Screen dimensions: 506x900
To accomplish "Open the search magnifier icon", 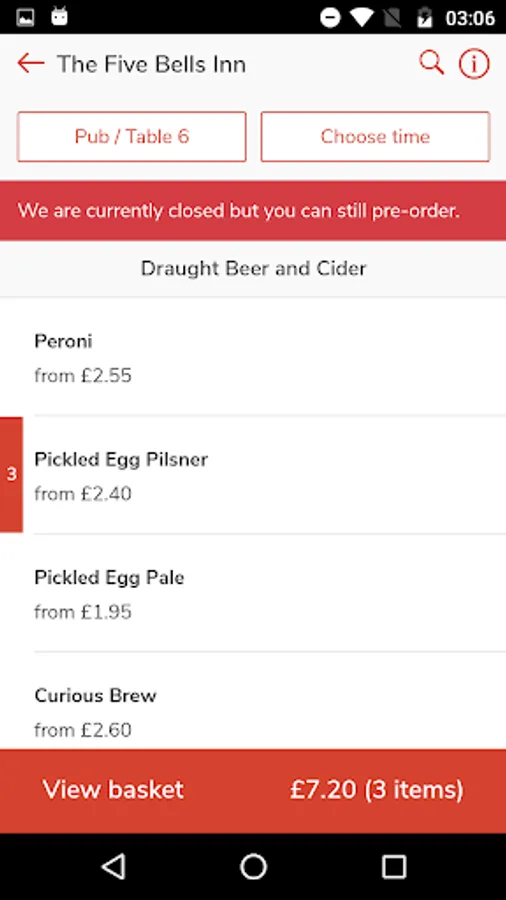I will pyautogui.click(x=431, y=63).
